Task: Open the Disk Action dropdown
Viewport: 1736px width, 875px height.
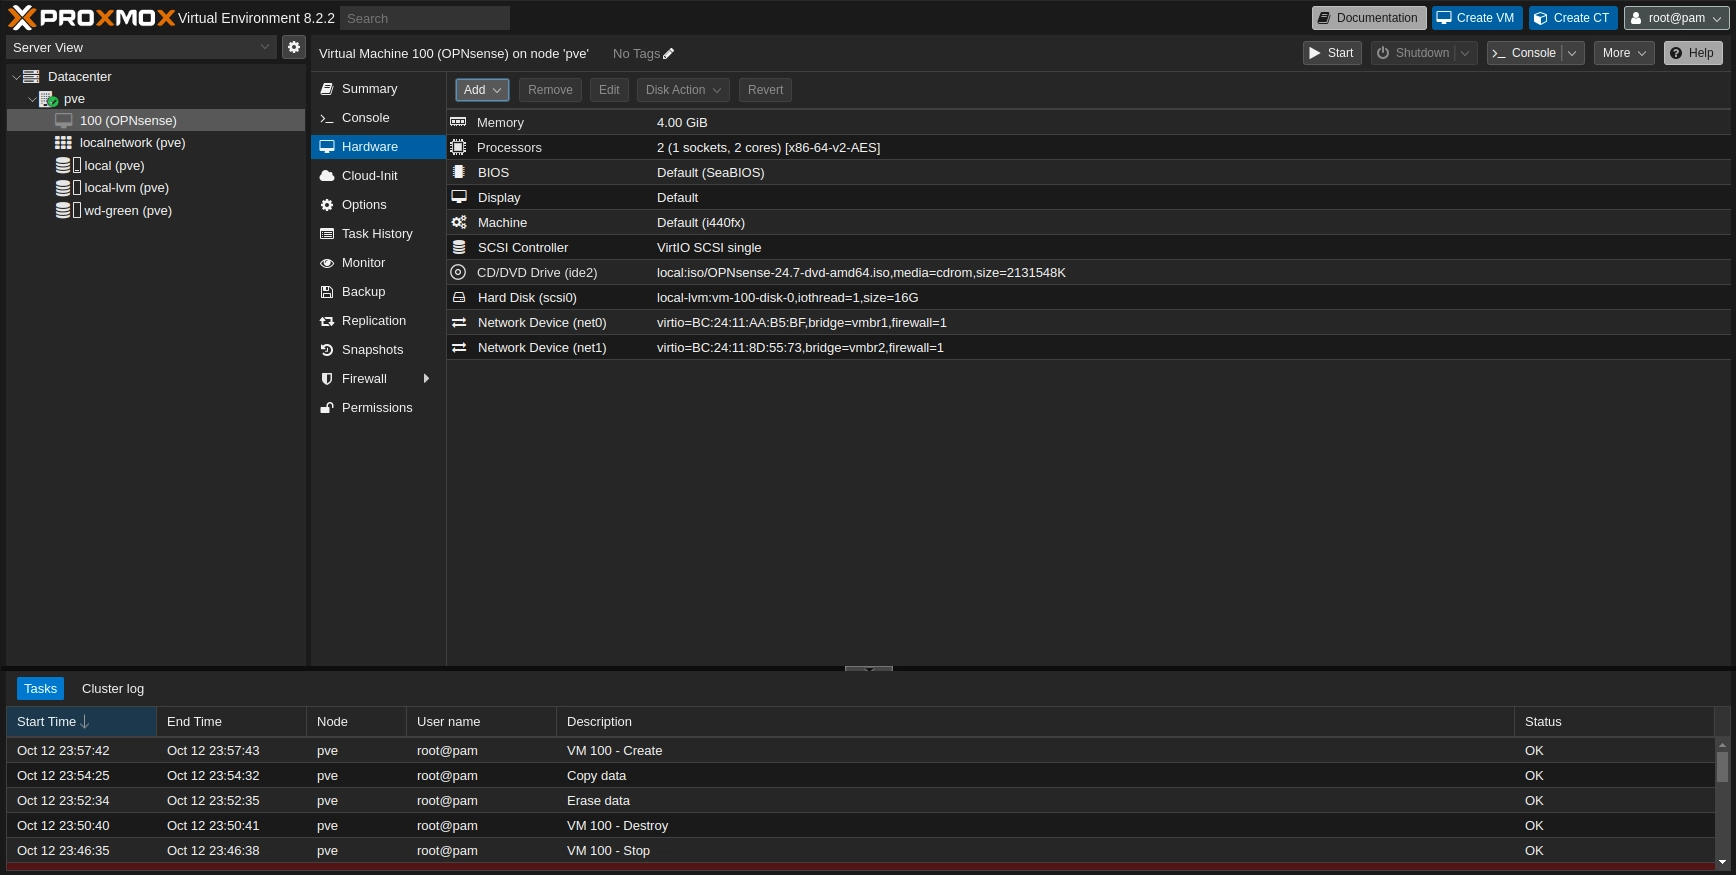Action: point(683,90)
